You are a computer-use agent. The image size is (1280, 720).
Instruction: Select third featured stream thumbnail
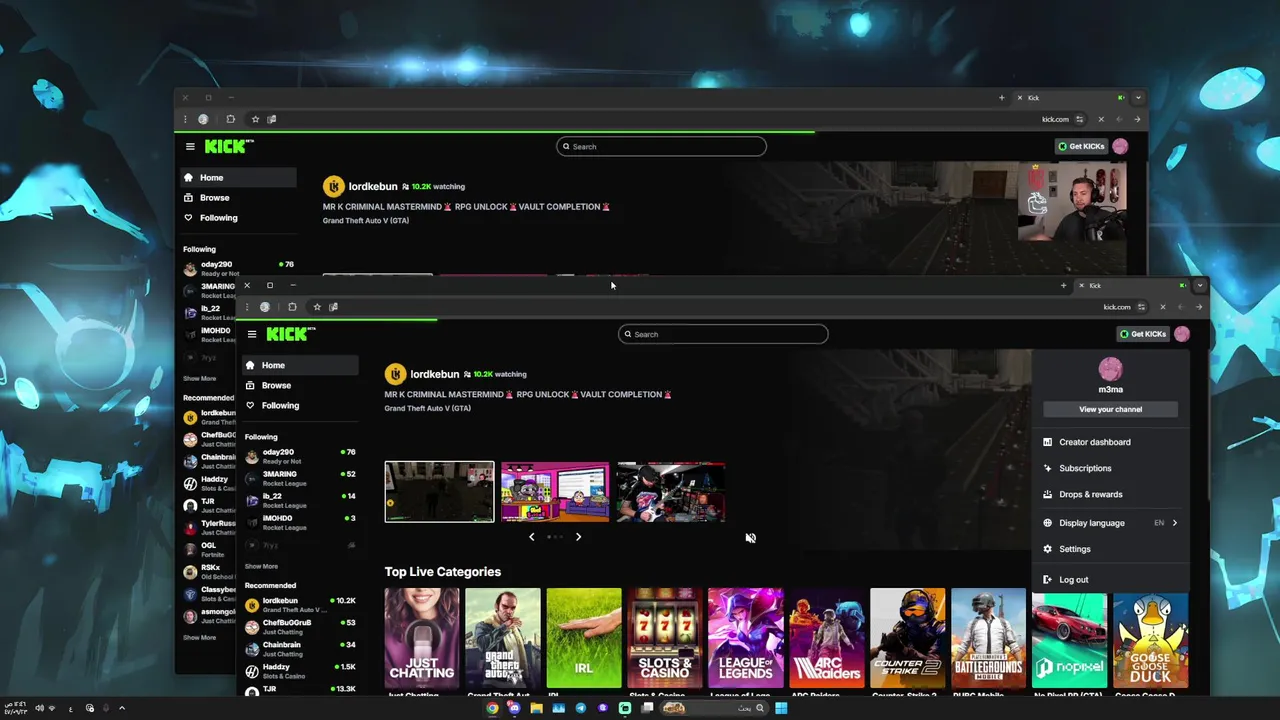point(671,492)
